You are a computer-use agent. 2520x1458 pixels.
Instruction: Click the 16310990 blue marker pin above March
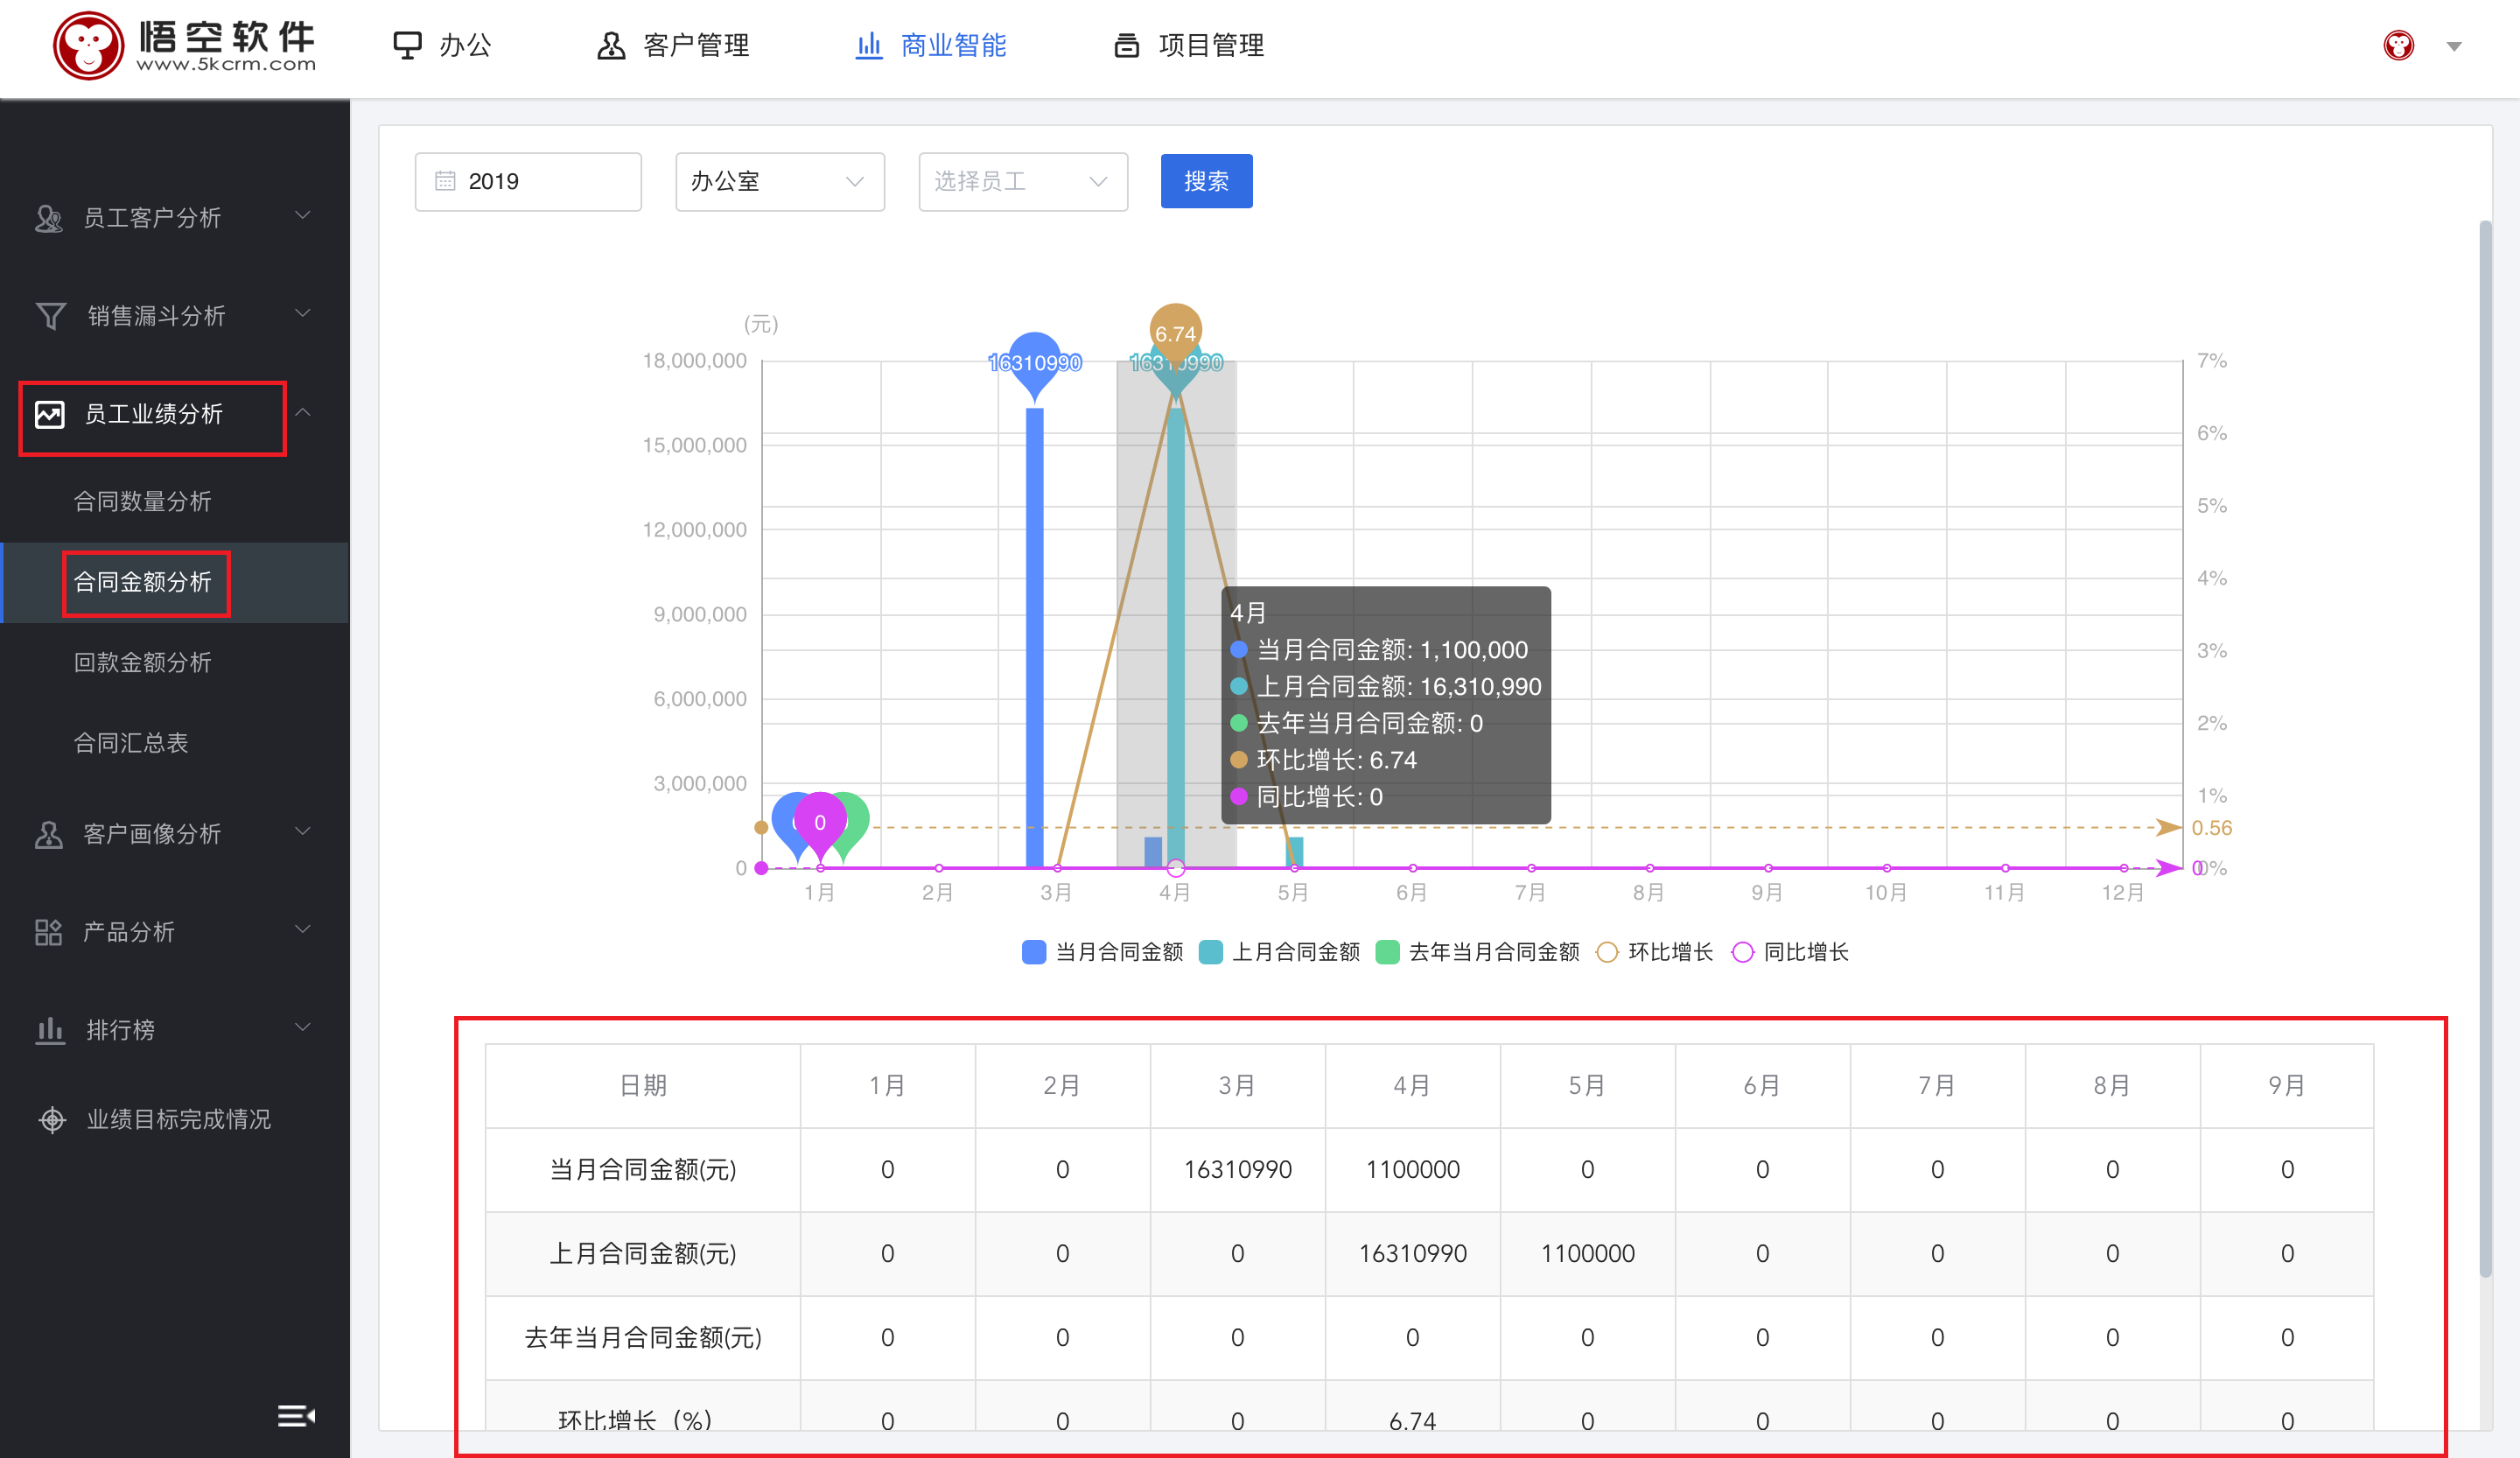click(1034, 363)
